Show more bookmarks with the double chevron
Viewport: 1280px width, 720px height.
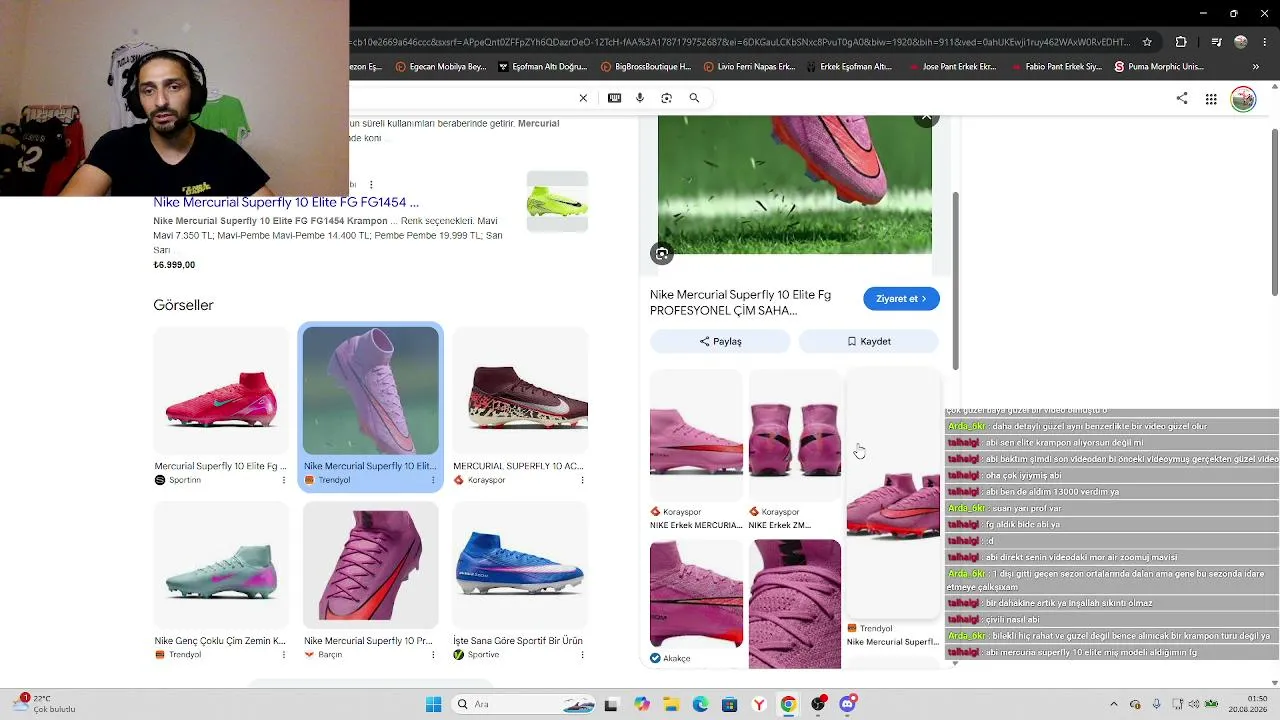[x=1256, y=67]
